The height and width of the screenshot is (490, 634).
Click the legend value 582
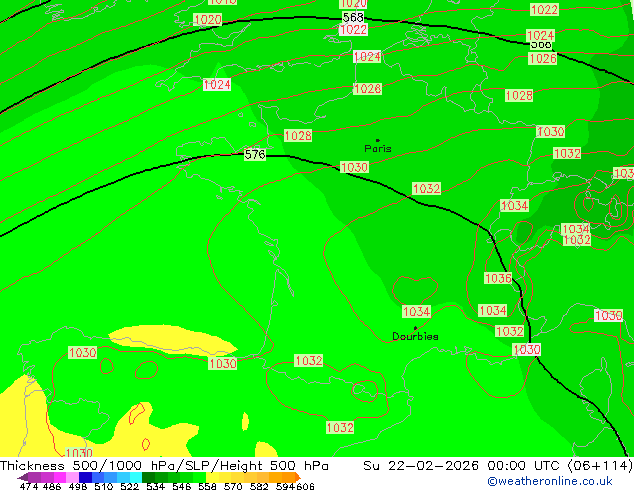[x=259, y=486]
